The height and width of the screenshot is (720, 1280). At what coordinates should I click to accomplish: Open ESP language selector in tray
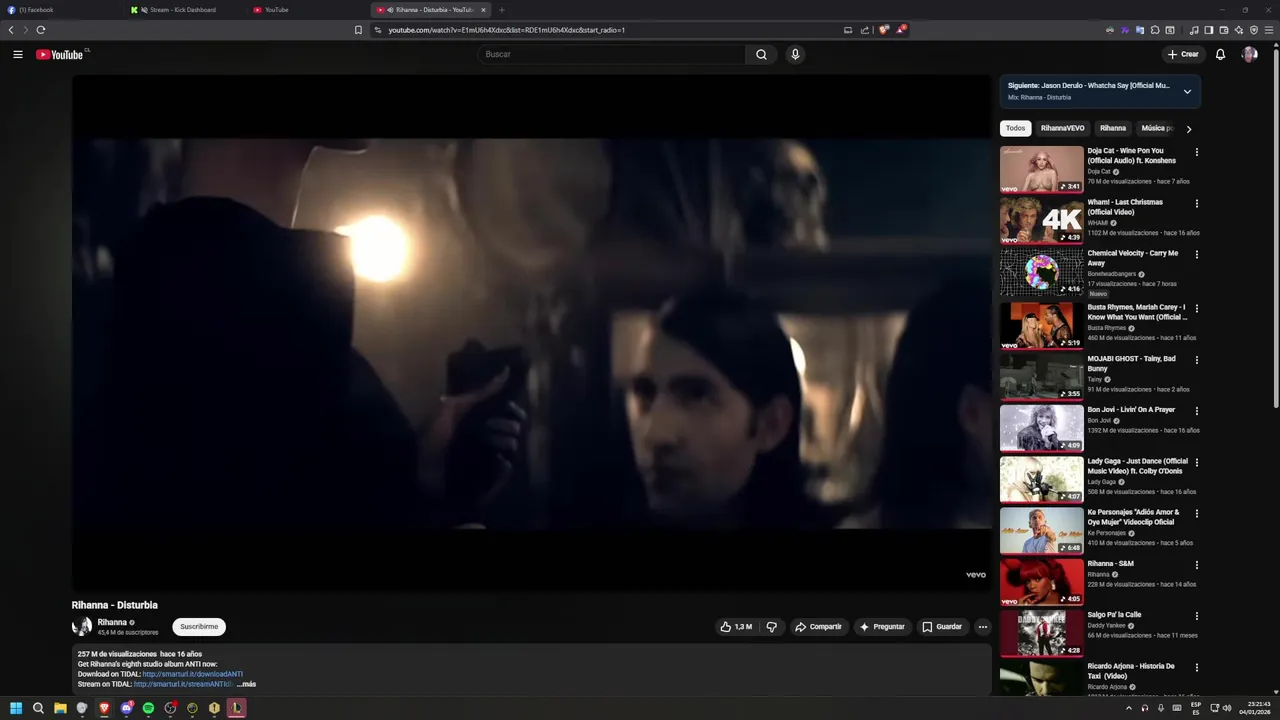(x=1196, y=708)
